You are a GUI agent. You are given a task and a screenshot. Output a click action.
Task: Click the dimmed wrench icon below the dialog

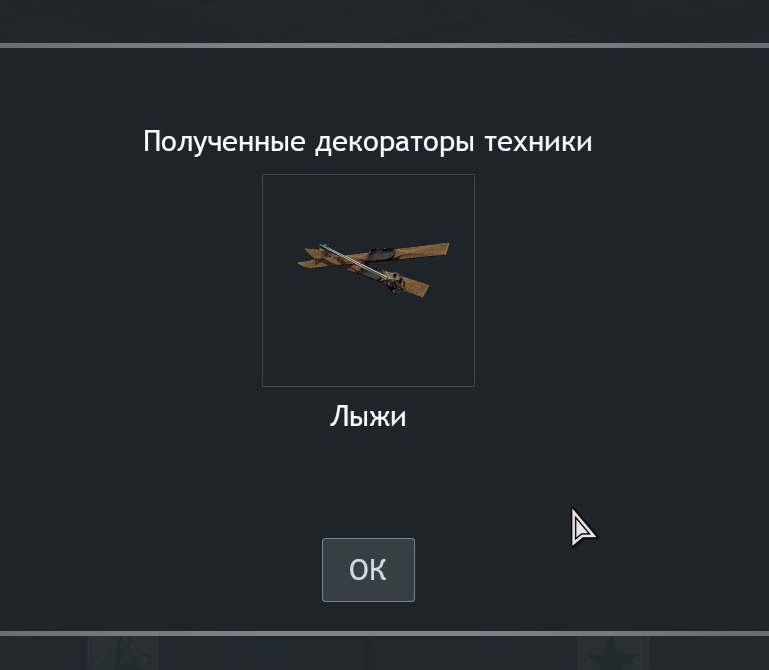(x=123, y=653)
